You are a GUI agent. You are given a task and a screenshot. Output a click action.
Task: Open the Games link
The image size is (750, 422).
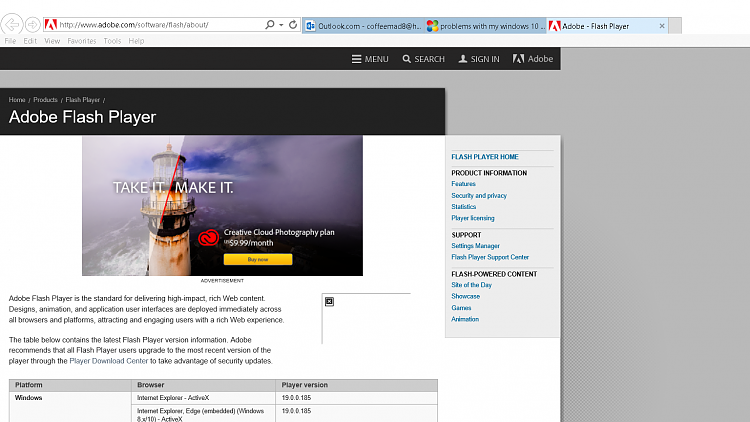(462, 308)
